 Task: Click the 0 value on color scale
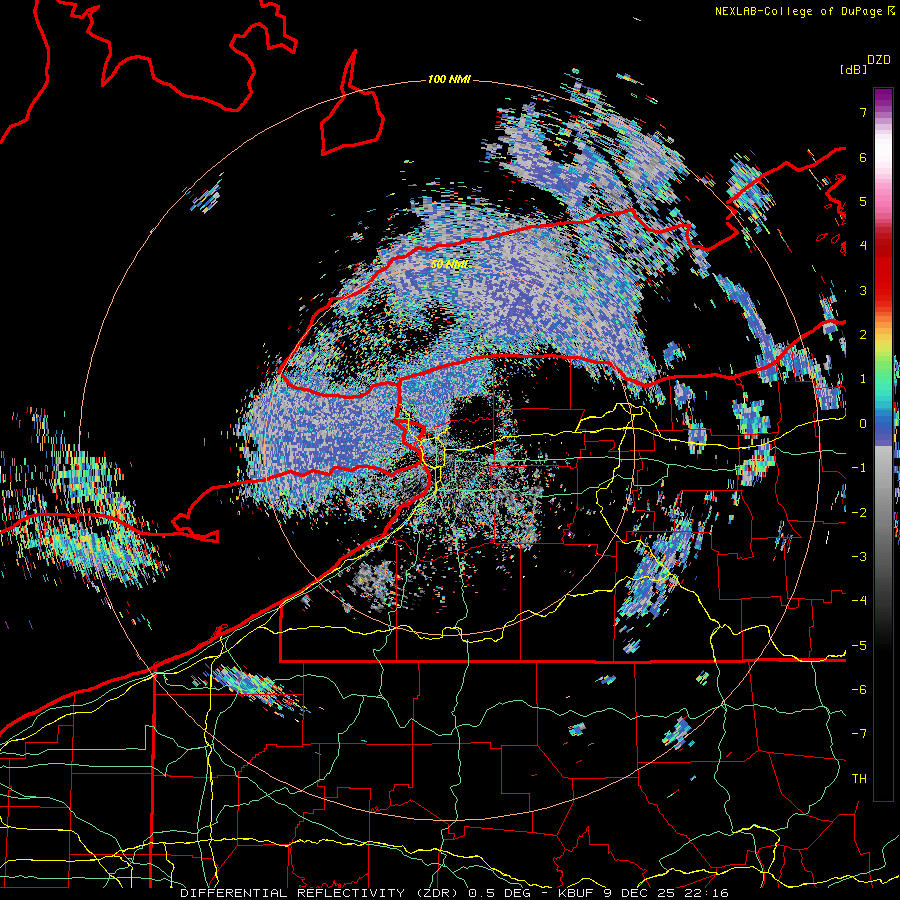(863, 424)
